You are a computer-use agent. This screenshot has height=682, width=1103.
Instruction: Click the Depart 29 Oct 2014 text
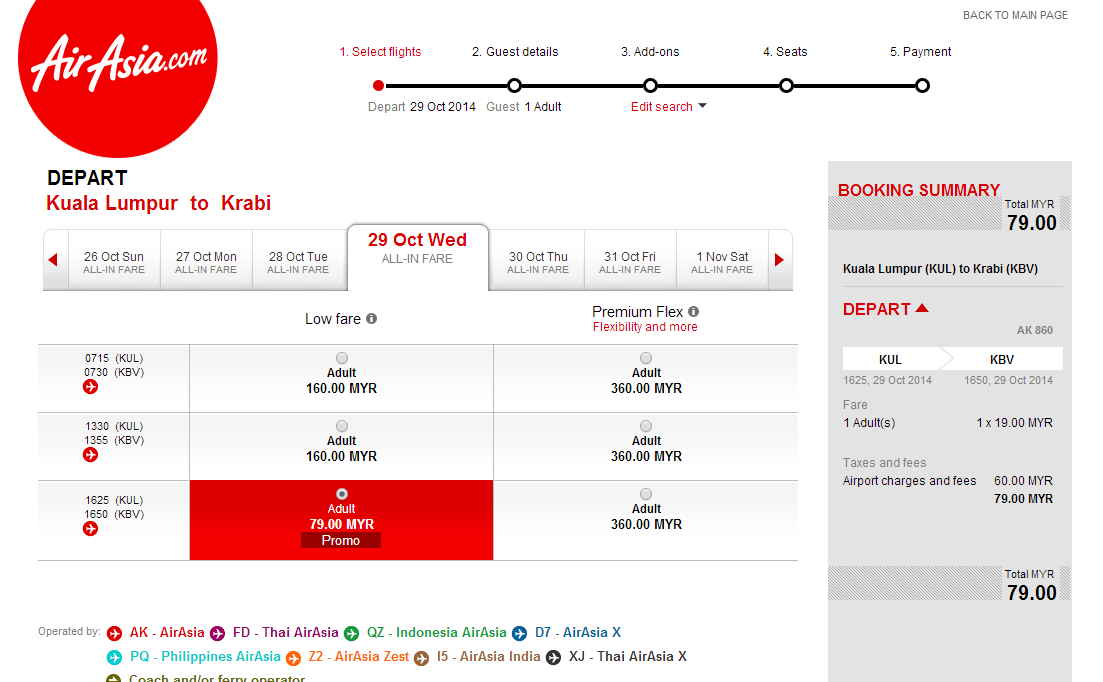422,107
